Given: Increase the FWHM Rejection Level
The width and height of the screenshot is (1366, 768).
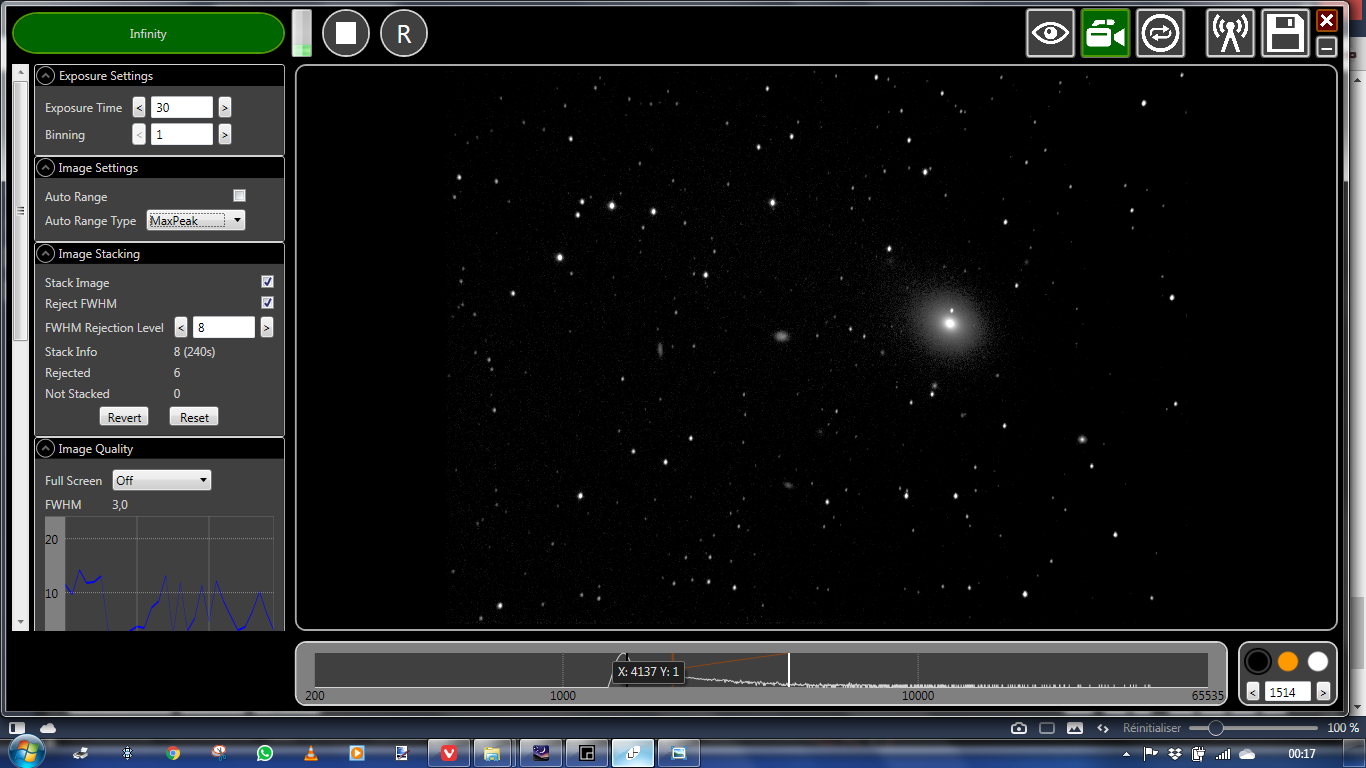Looking at the screenshot, I should pos(267,327).
